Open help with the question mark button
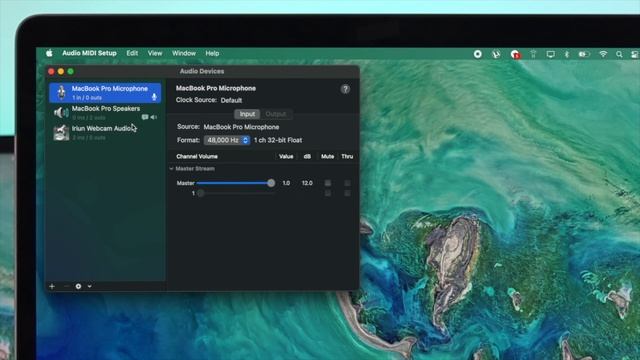Screen dimensions: 640x360 [x=345, y=89]
